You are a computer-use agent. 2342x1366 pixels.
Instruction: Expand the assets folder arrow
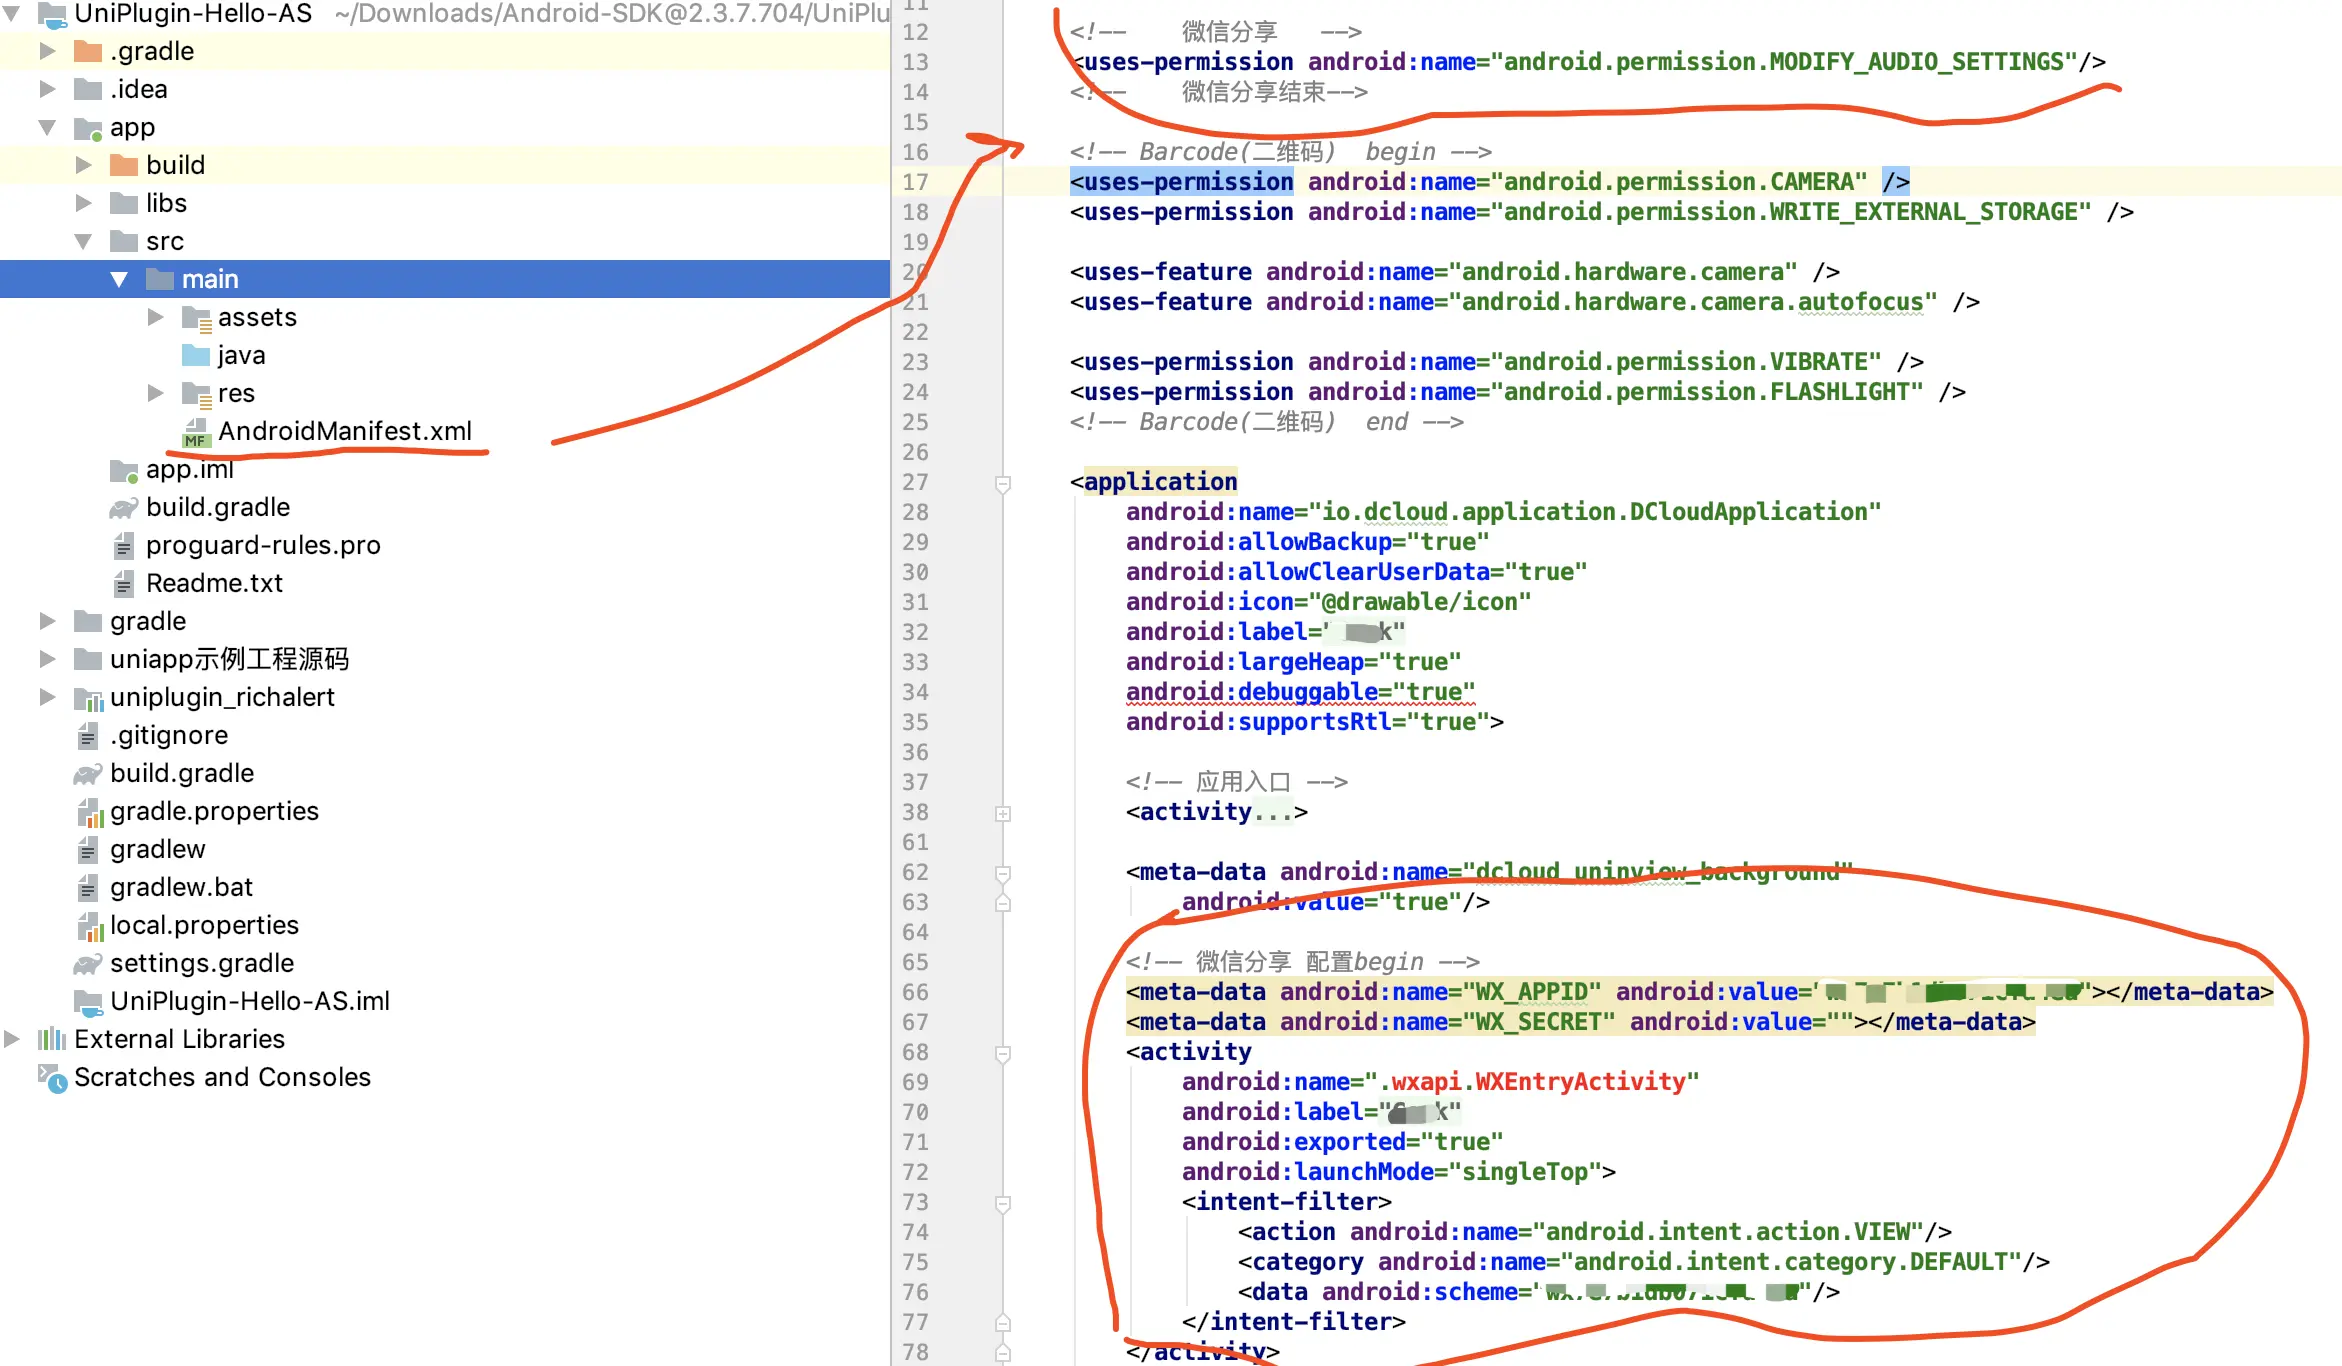click(155, 318)
